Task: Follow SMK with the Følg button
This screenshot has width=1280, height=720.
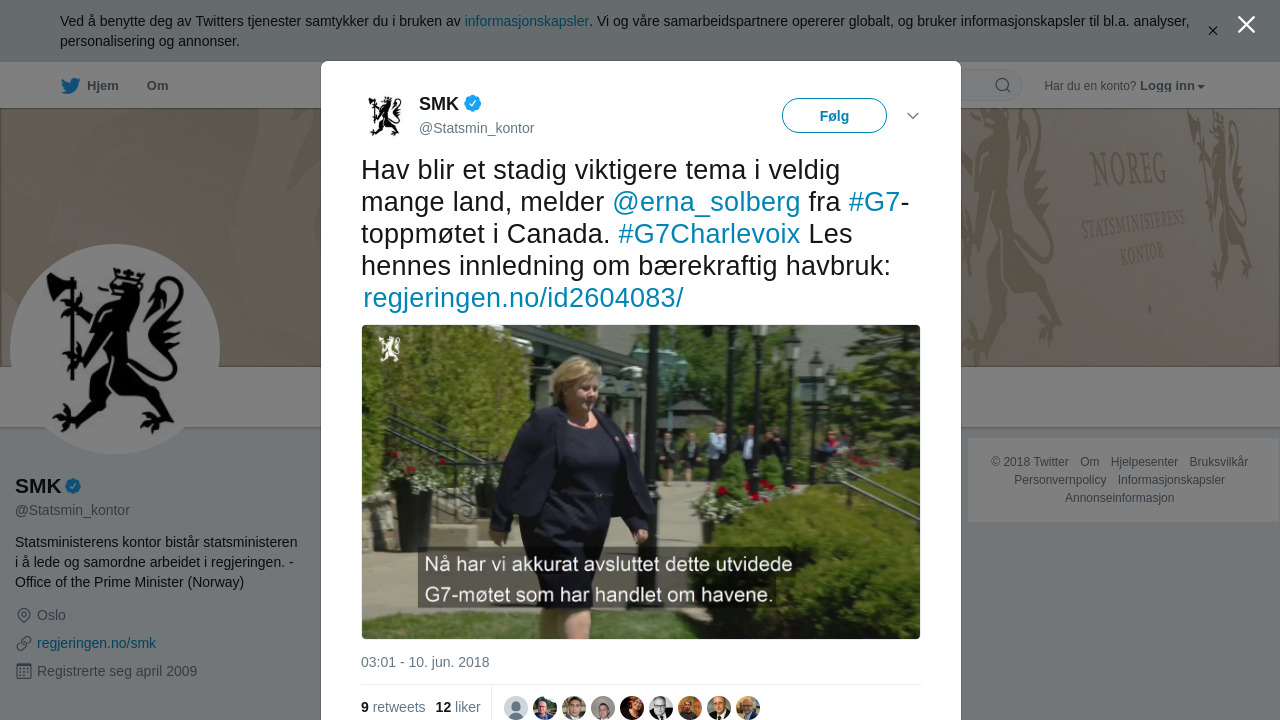Action: 834,116
